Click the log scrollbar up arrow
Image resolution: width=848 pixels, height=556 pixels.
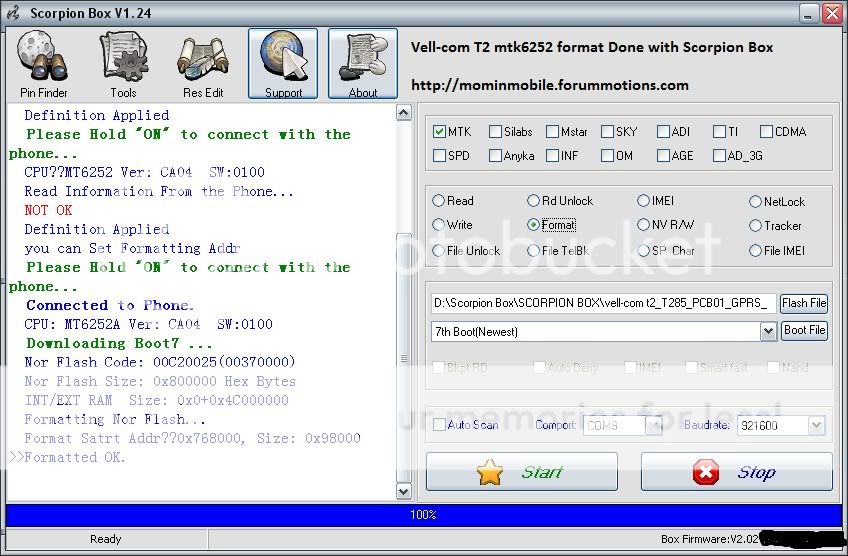click(403, 112)
